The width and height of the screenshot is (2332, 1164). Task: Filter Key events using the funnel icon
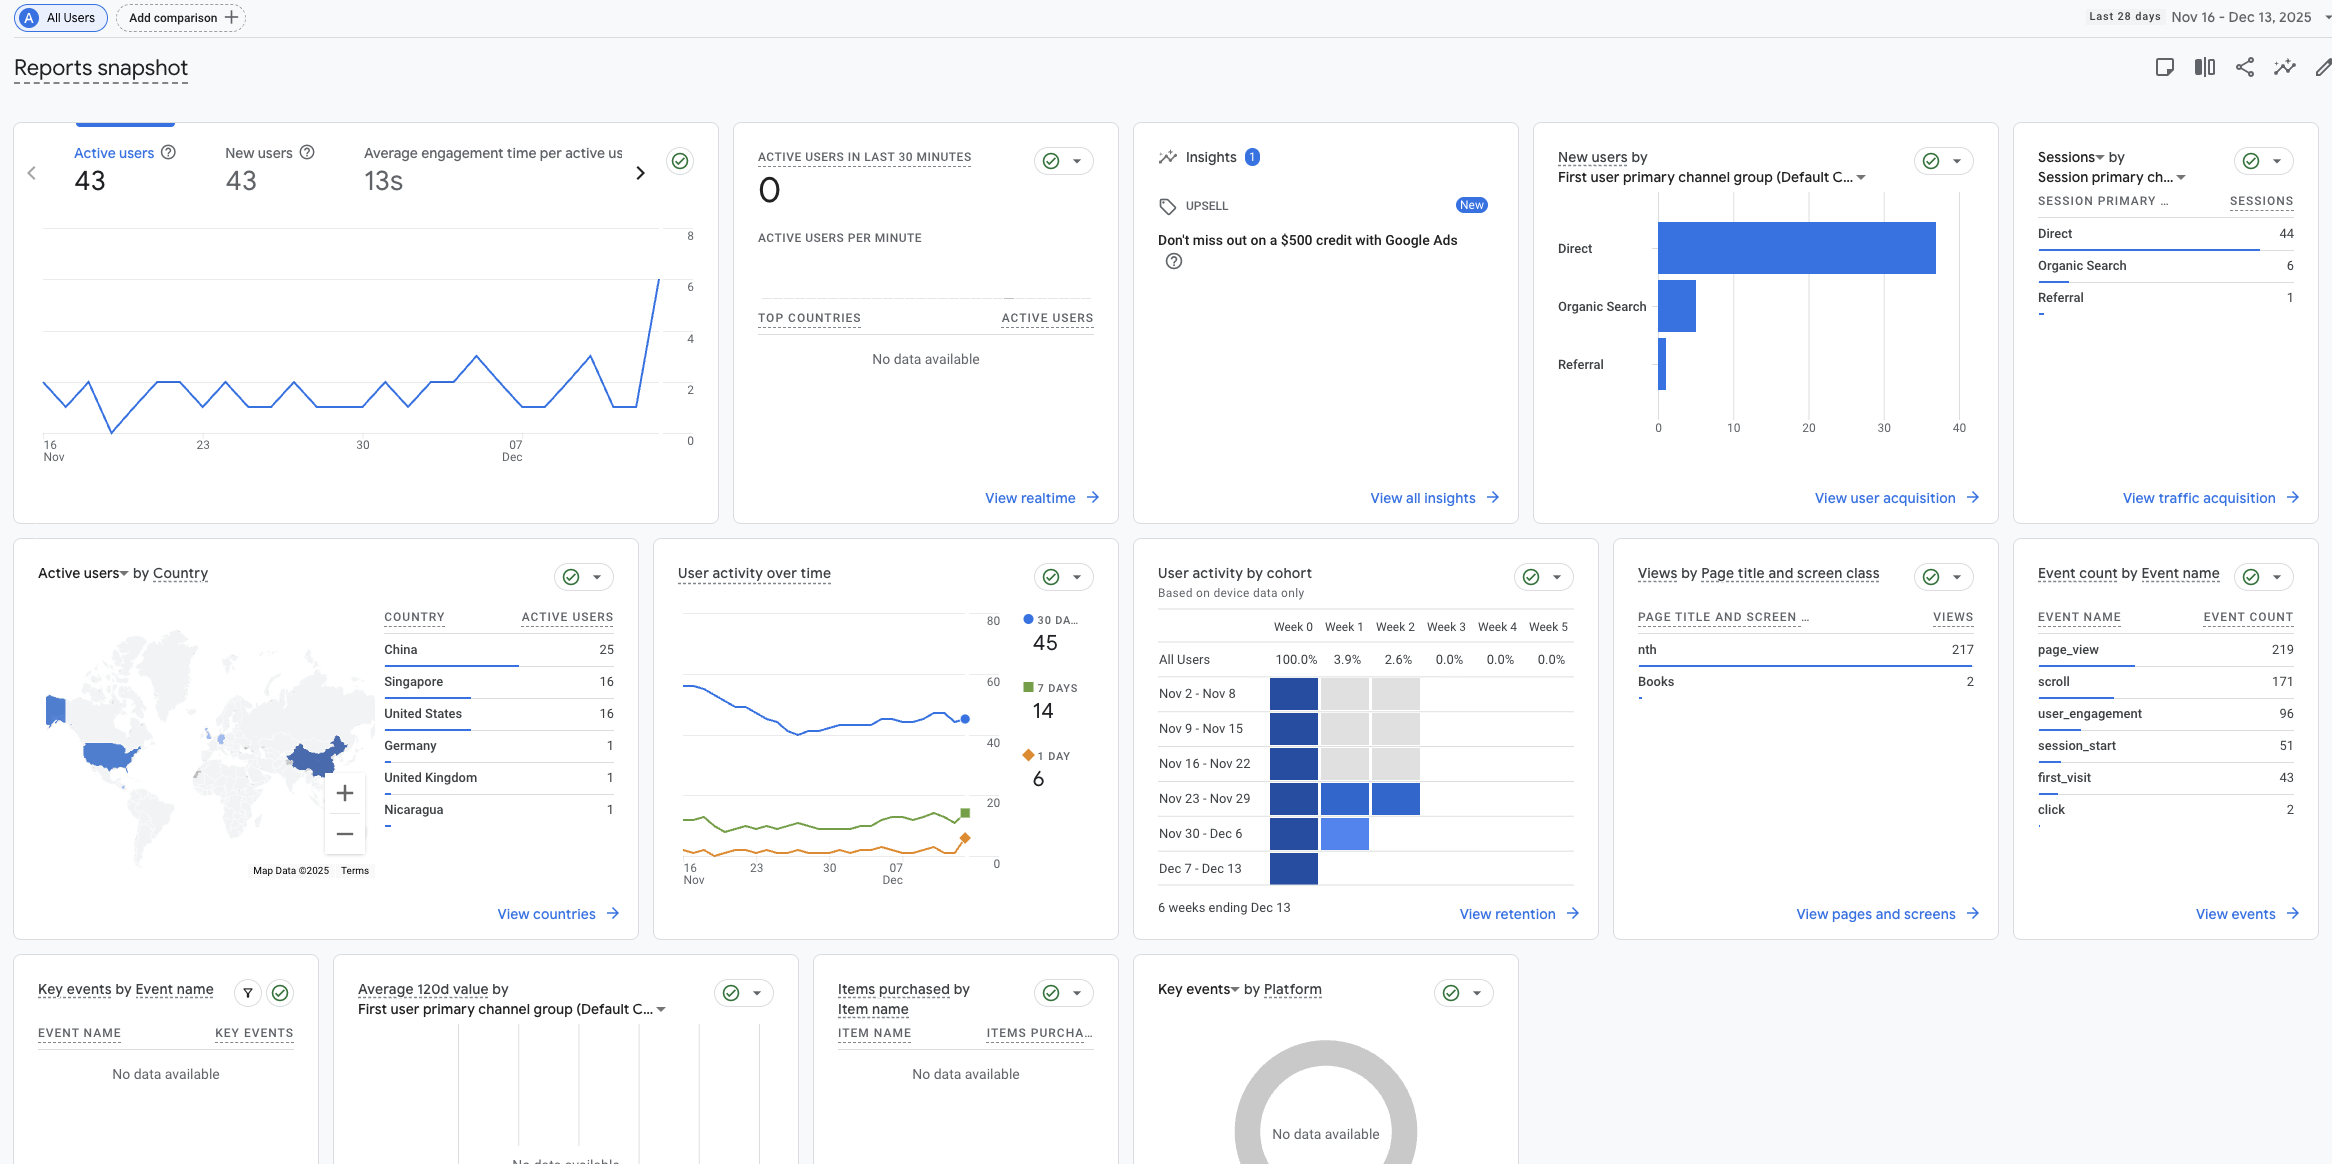coord(248,992)
